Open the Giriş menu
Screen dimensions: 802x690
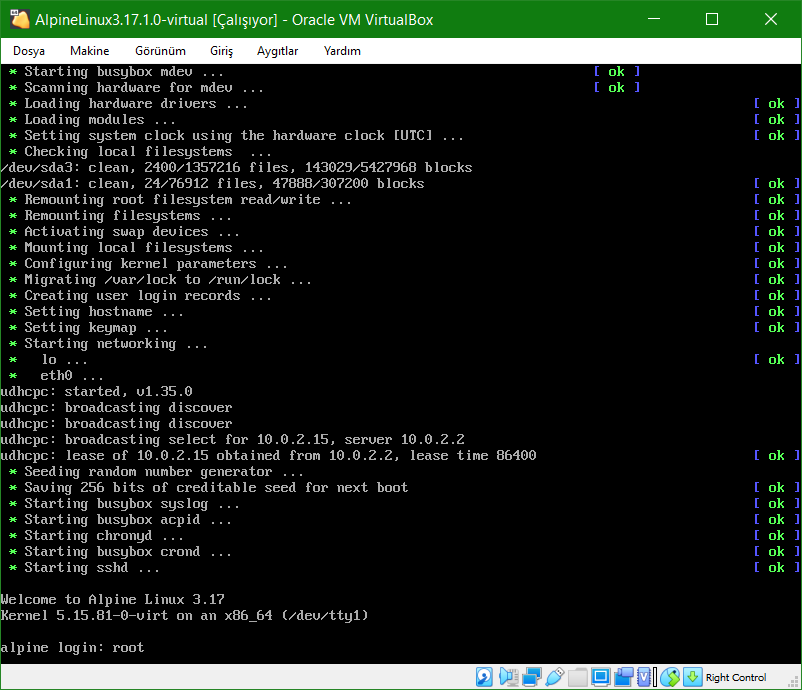tap(221, 51)
